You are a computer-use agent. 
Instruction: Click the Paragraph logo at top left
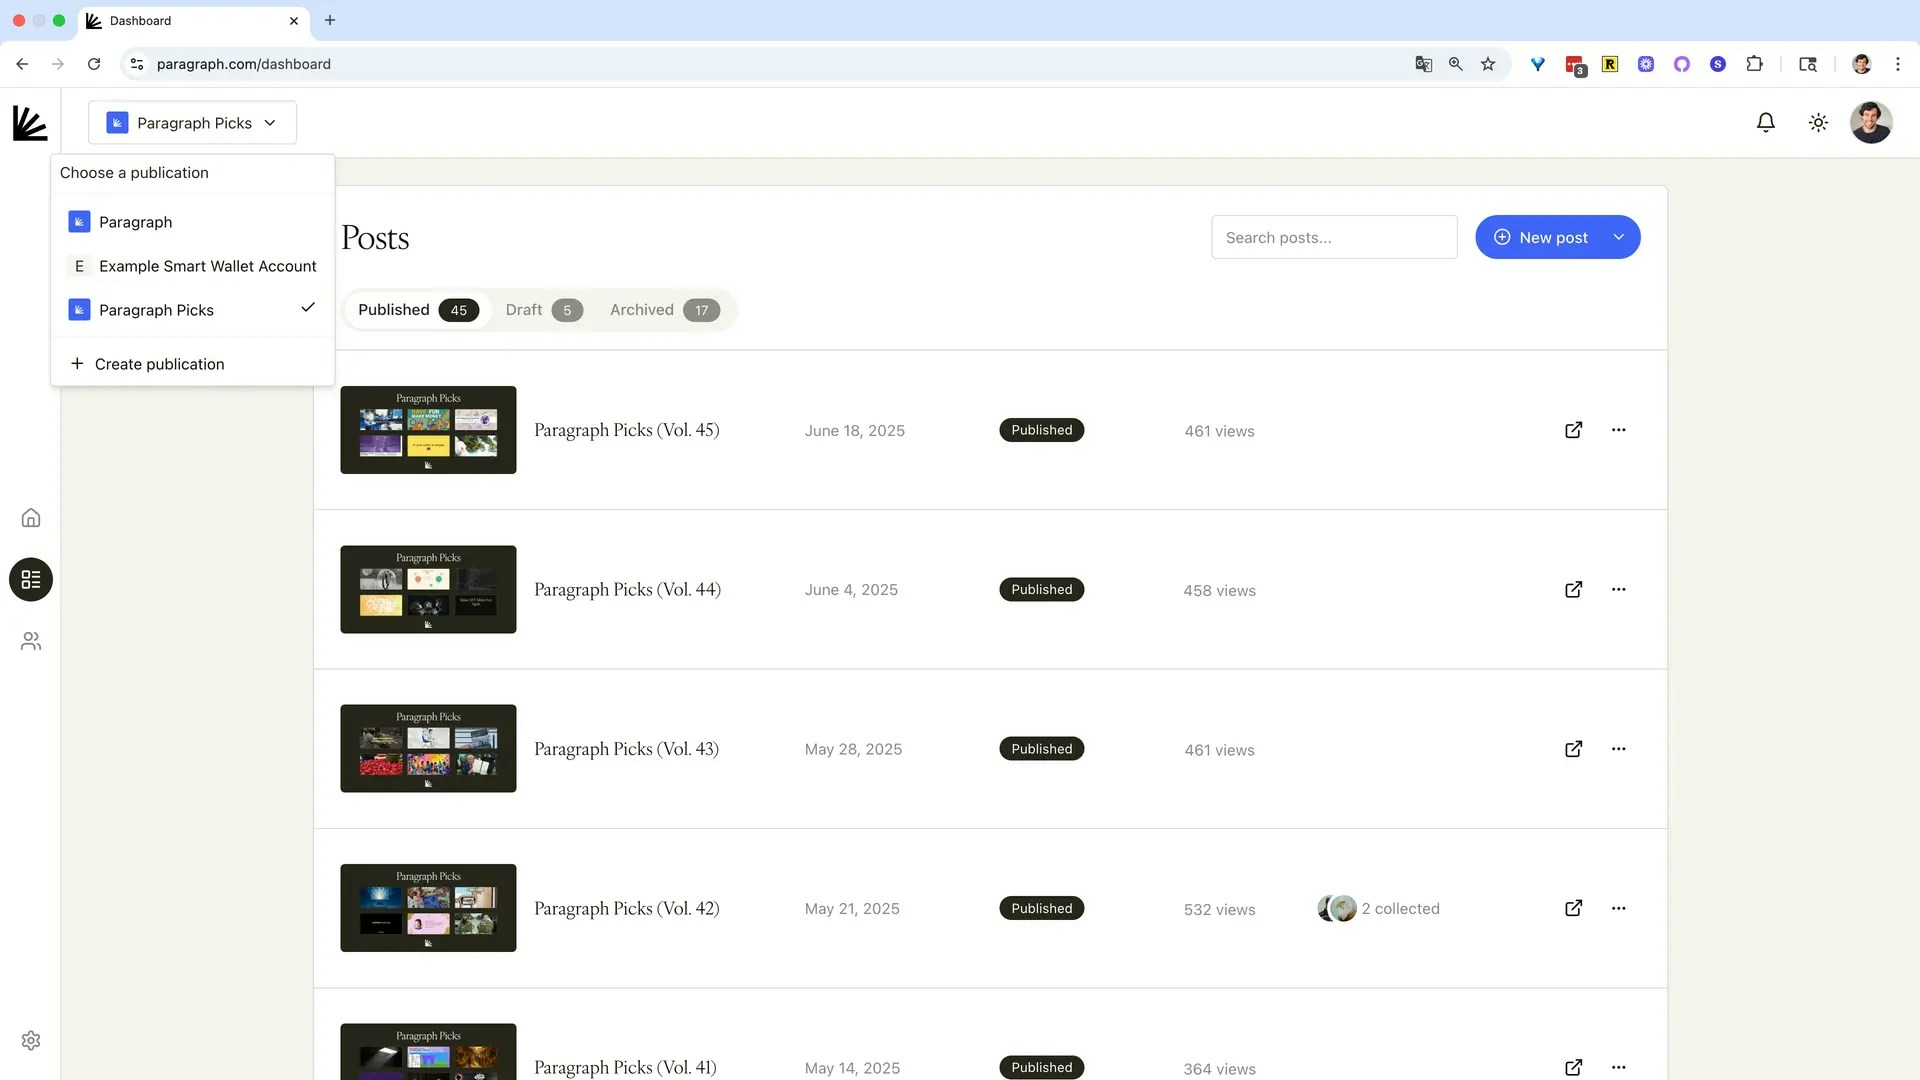[x=30, y=123]
